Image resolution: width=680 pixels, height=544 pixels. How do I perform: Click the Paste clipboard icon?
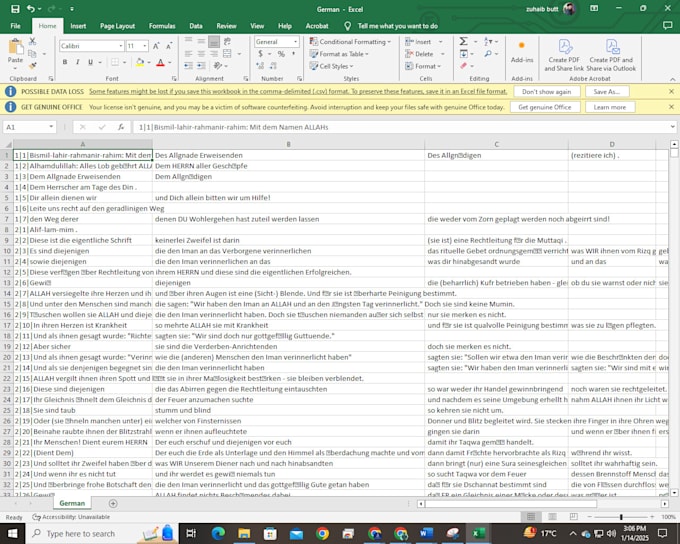click(x=16, y=48)
